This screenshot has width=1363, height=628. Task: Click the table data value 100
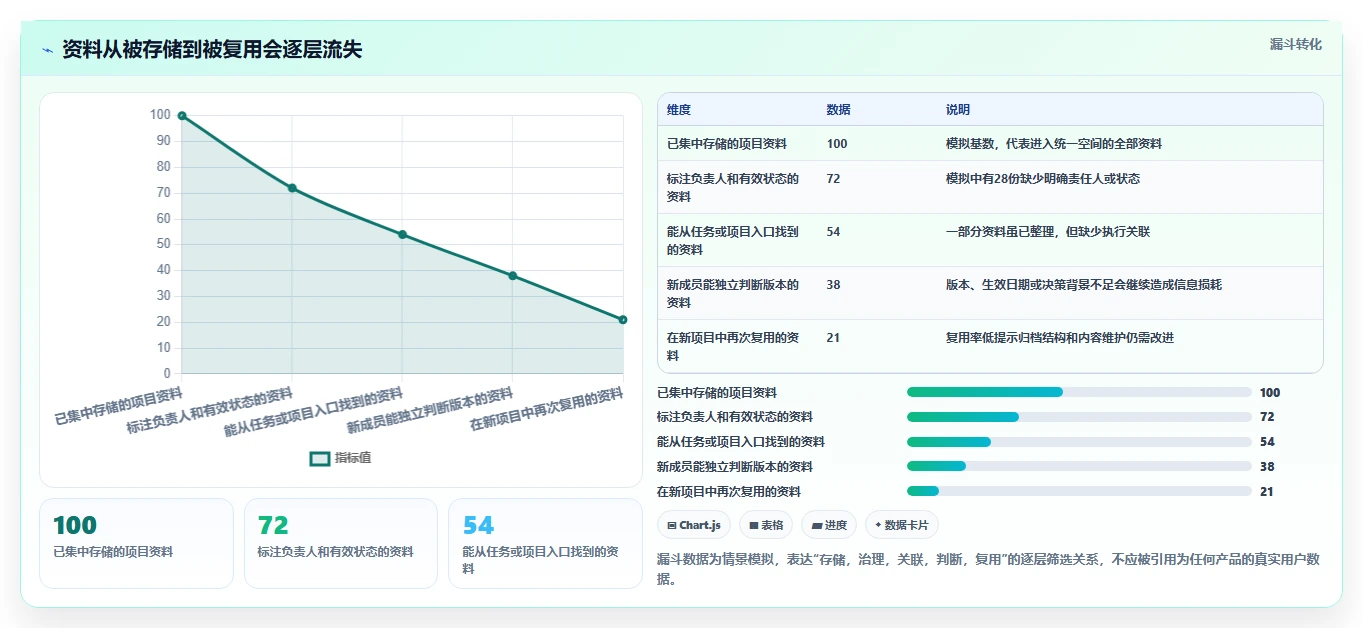coord(837,144)
